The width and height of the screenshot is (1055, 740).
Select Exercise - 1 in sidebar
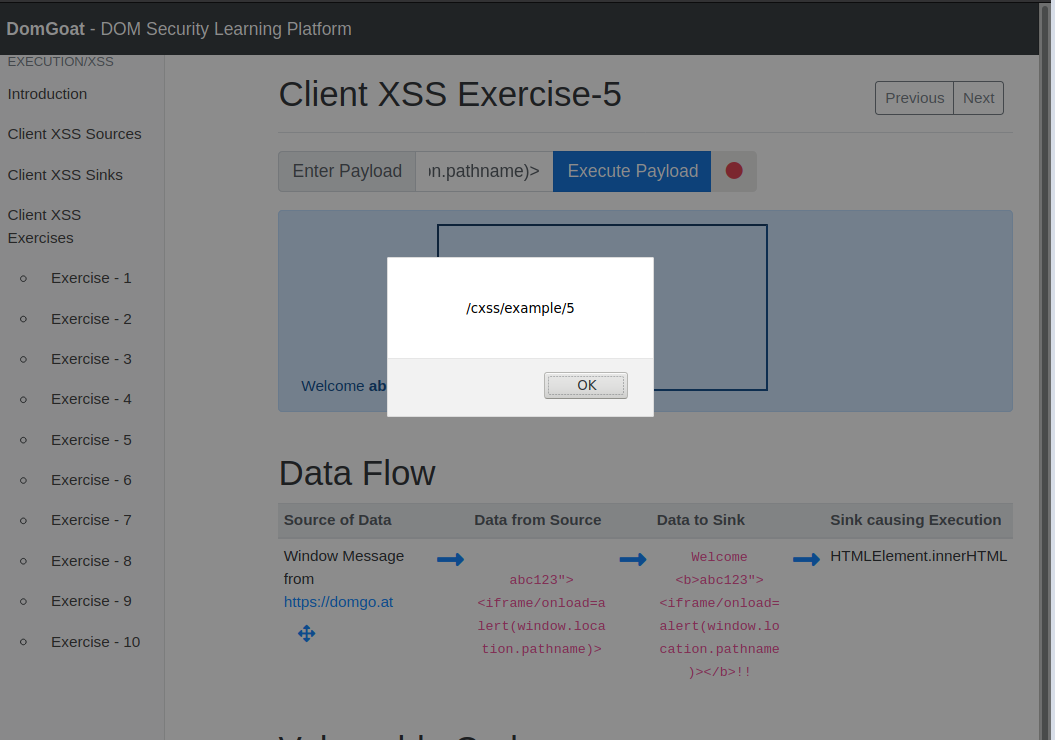click(x=91, y=278)
